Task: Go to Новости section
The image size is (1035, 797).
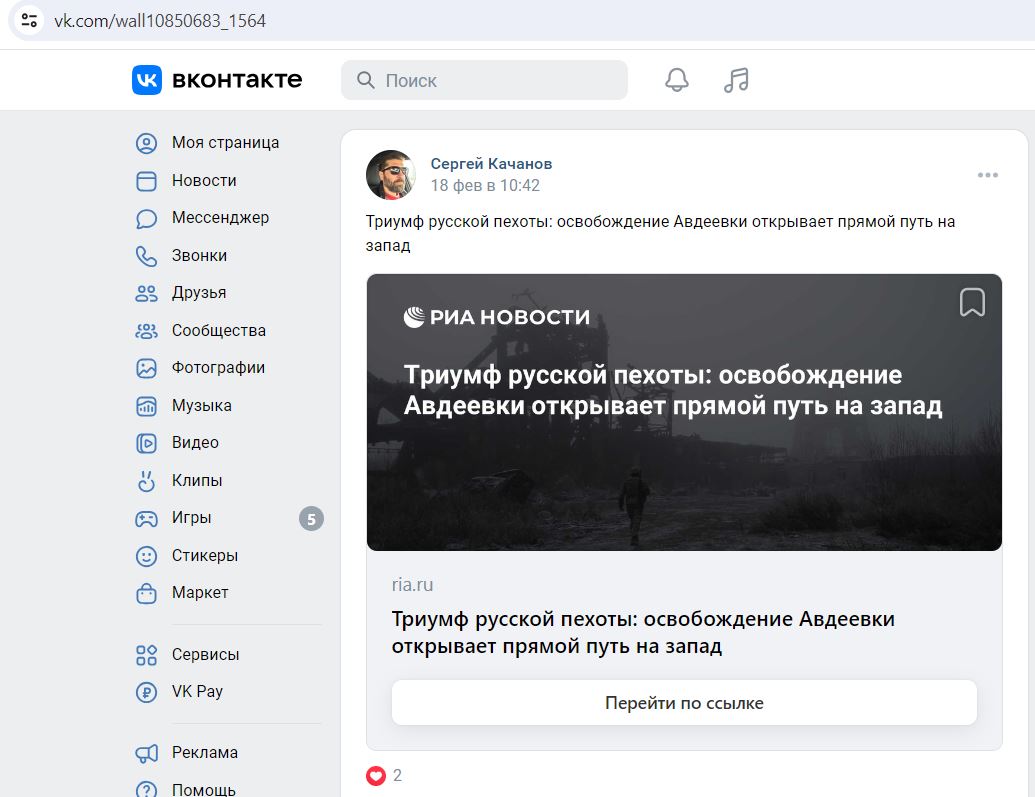Action: [x=204, y=180]
